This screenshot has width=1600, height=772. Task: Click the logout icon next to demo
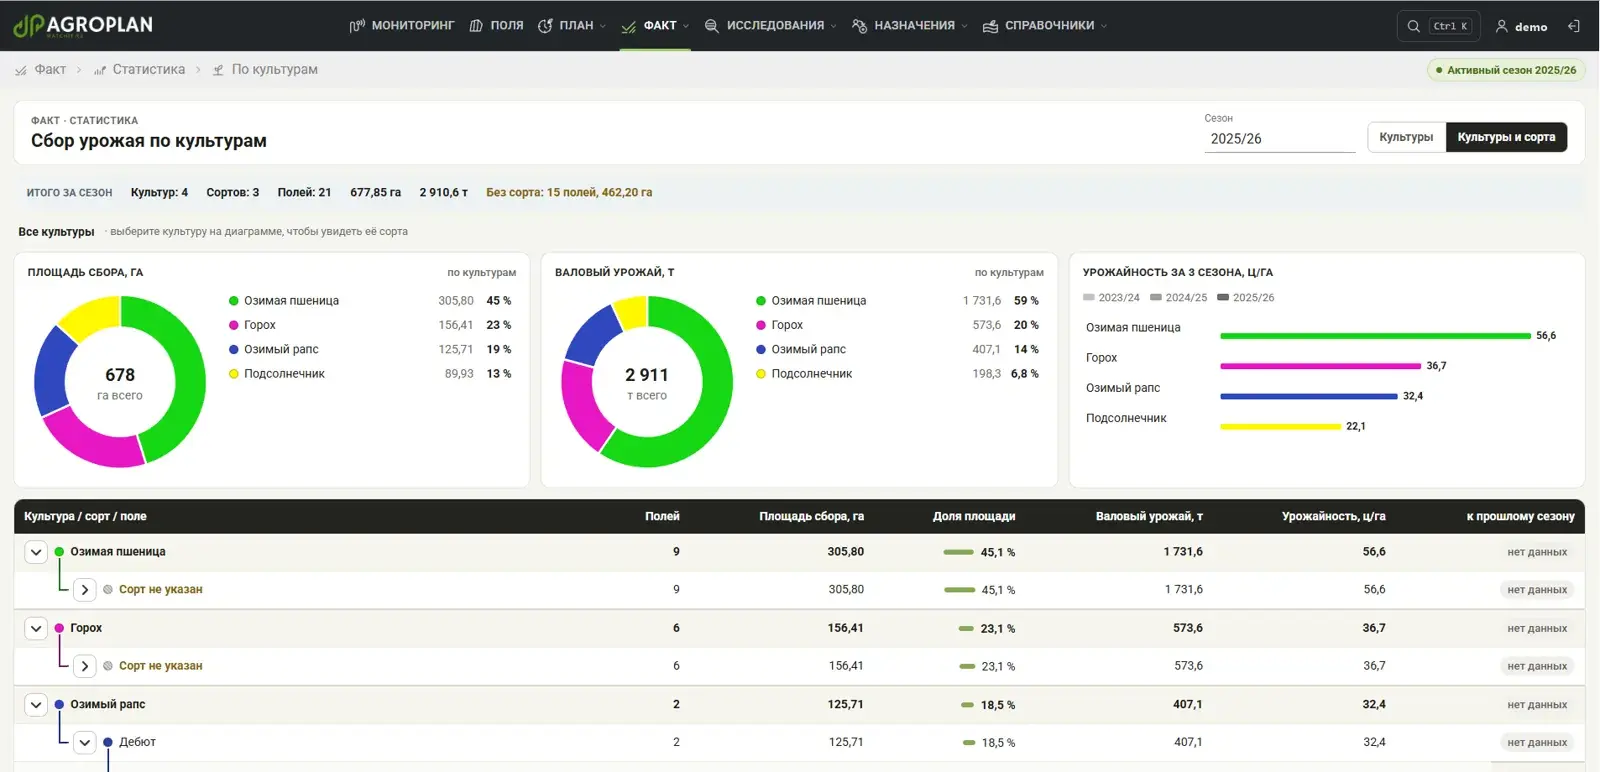[x=1573, y=26]
